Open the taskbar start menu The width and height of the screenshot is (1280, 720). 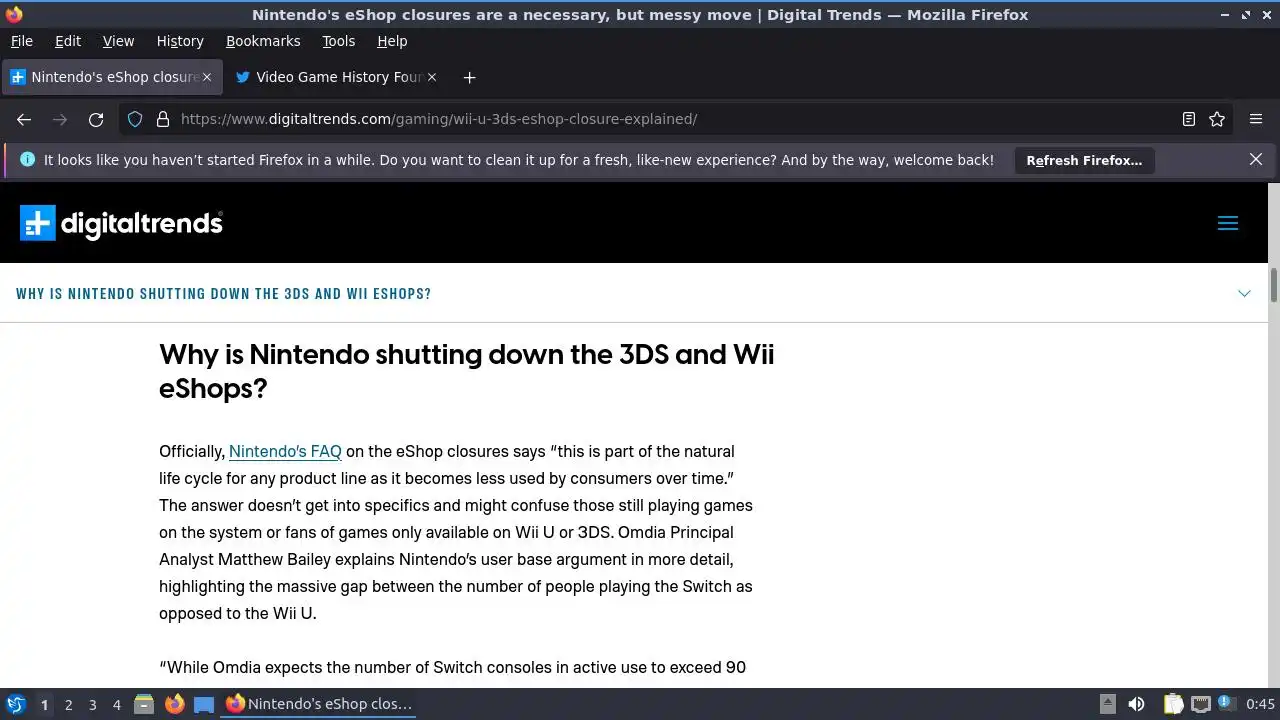point(16,704)
